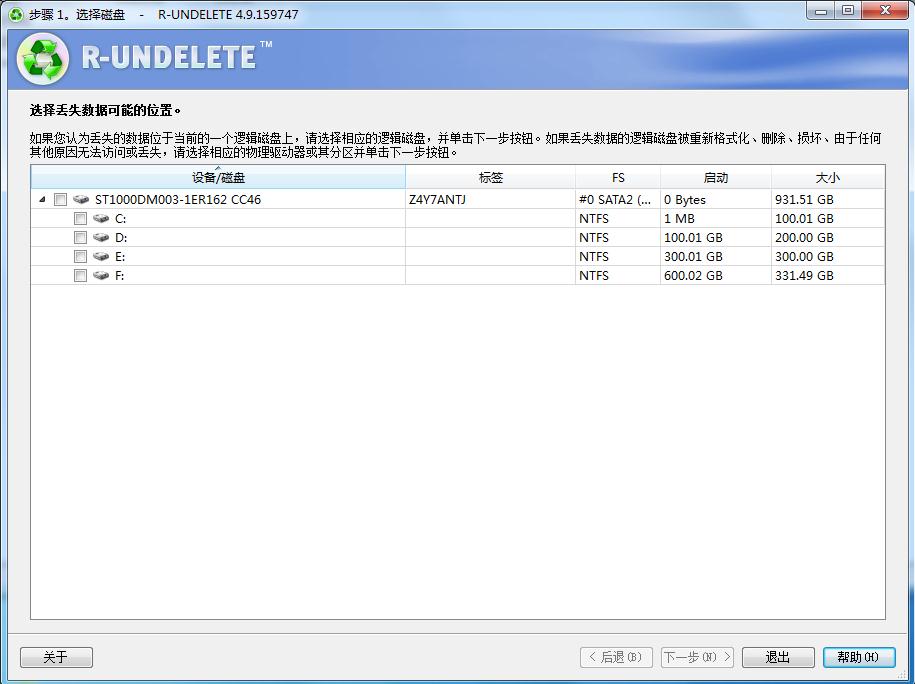
Task: Click the E: drive icon
Action: (x=101, y=257)
